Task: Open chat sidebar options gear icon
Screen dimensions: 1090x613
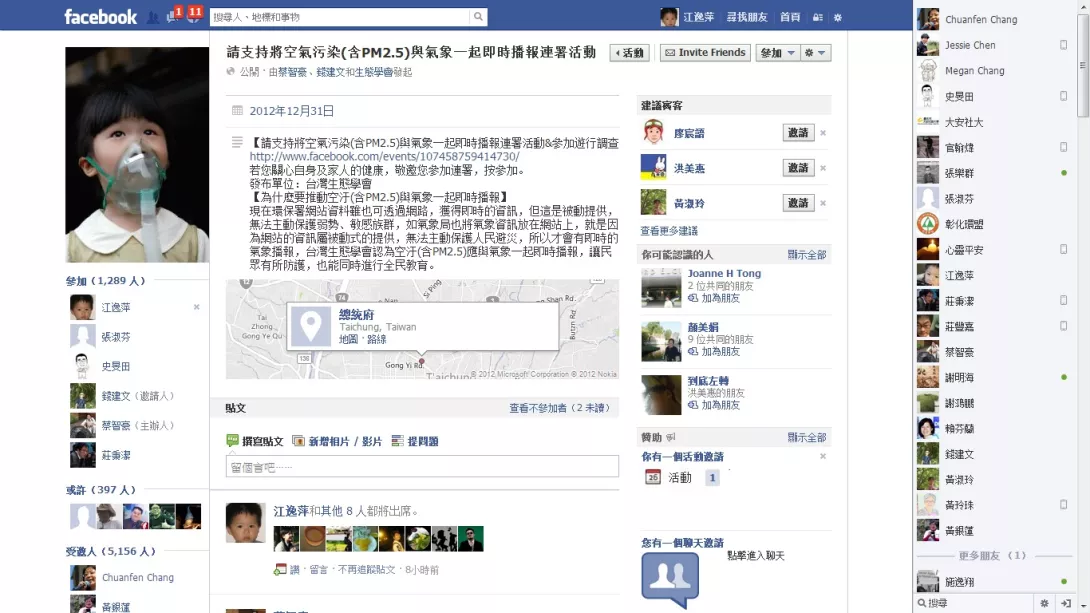Action: 1044,603
